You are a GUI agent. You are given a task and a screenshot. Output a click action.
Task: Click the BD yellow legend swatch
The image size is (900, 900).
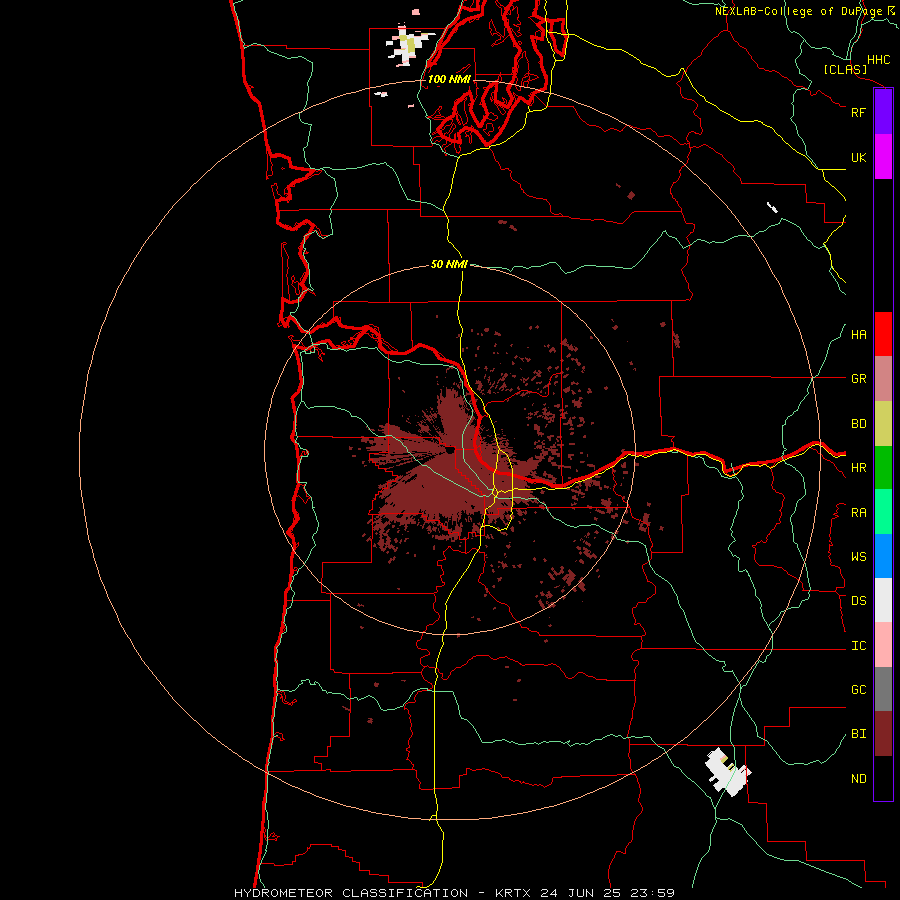point(883,424)
